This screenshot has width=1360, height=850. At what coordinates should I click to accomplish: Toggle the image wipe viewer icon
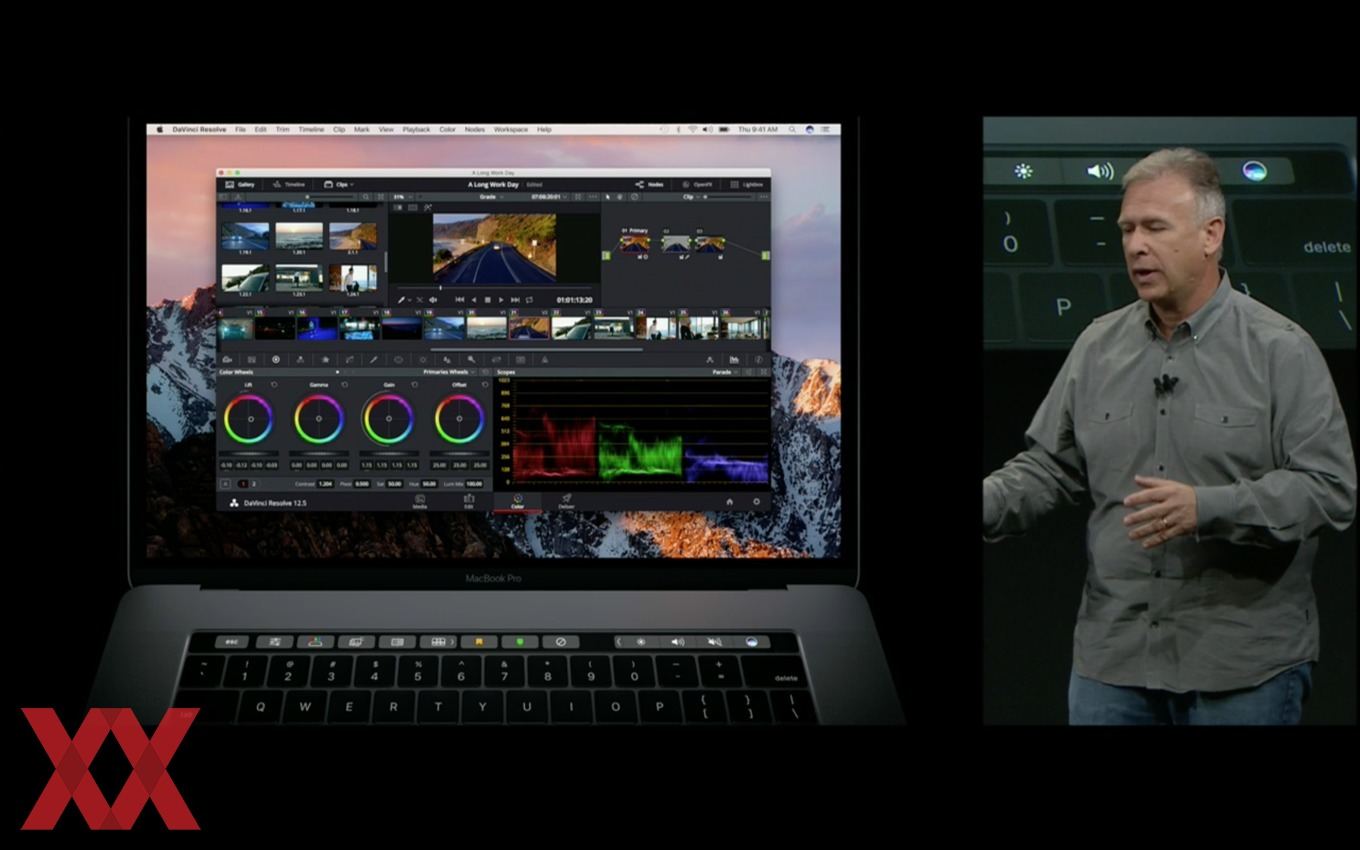coord(398,207)
